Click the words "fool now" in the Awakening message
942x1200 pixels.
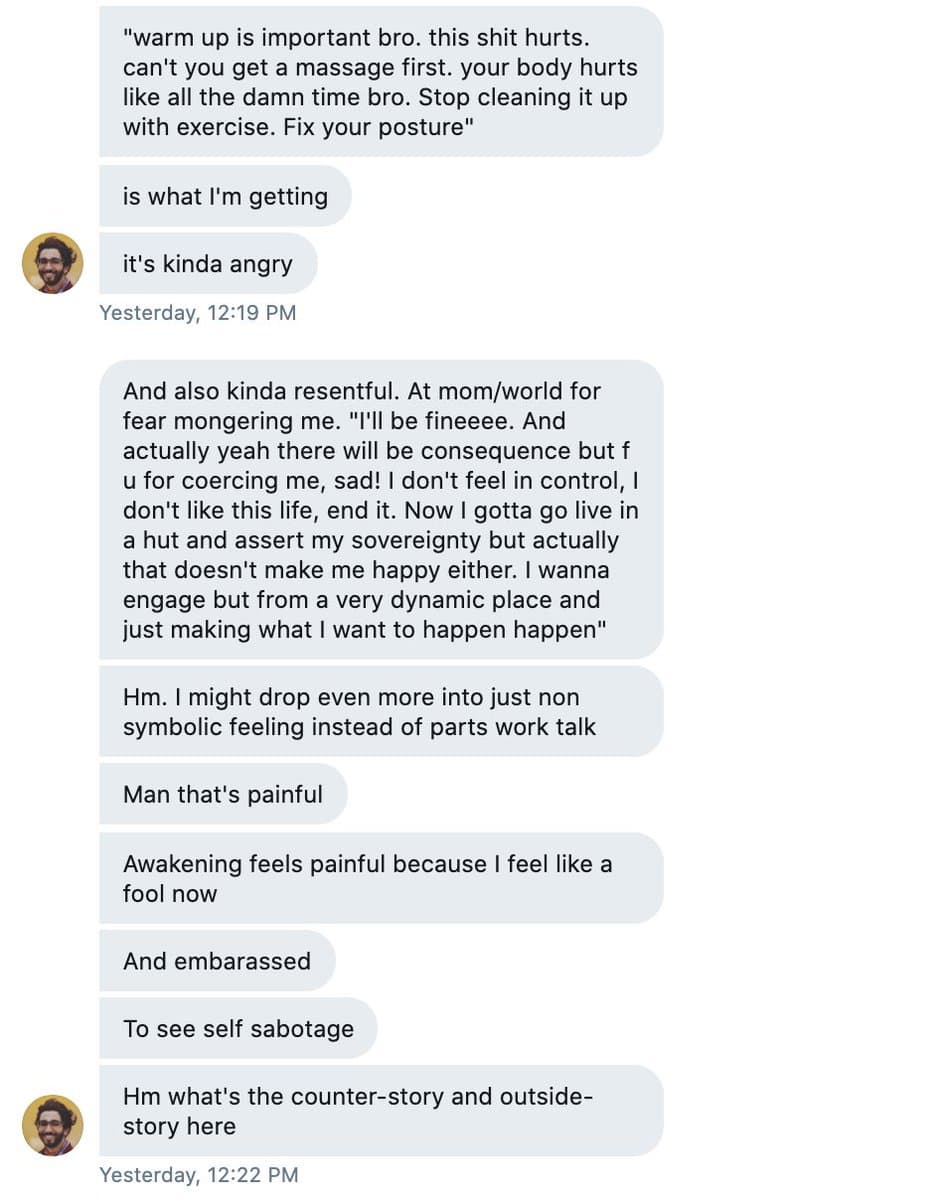tap(170, 893)
